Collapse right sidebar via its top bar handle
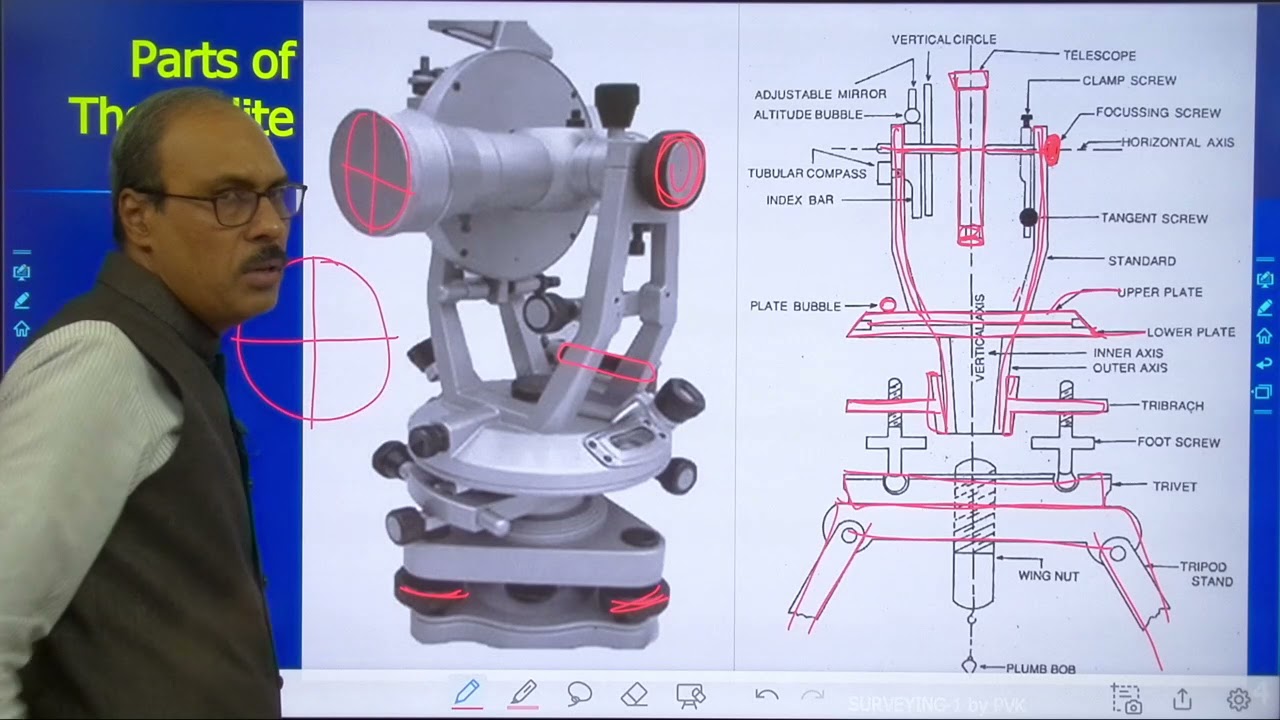 coord(1264,258)
